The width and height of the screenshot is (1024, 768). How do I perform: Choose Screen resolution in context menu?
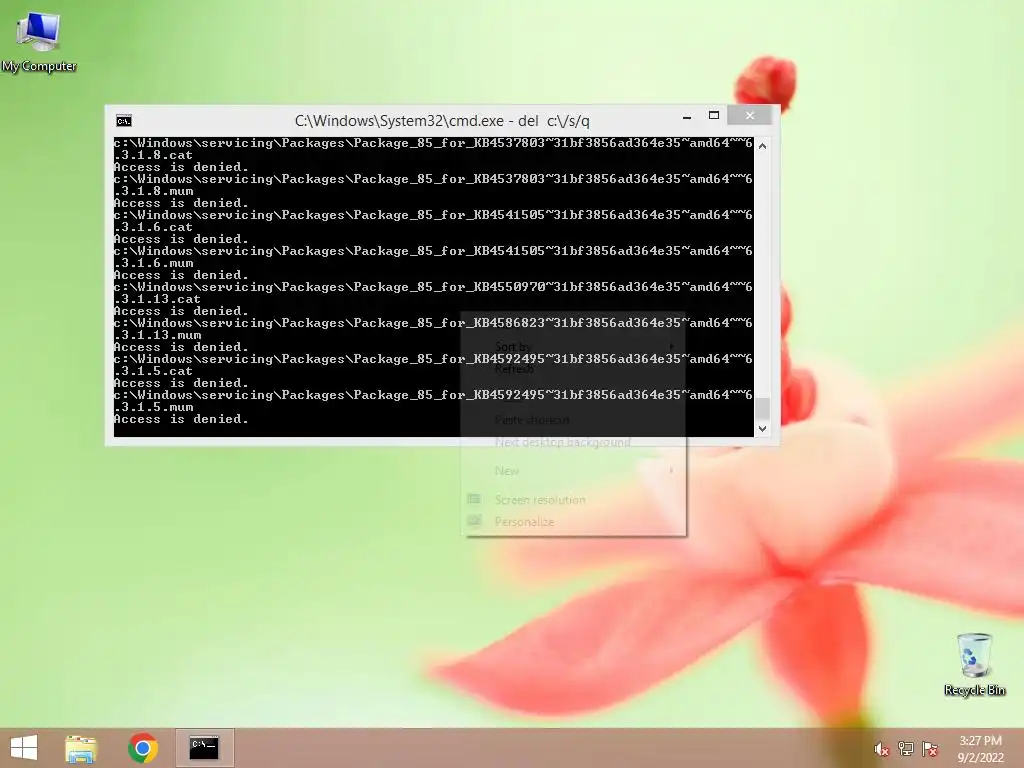pyautogui.click(x=540, y=500)
